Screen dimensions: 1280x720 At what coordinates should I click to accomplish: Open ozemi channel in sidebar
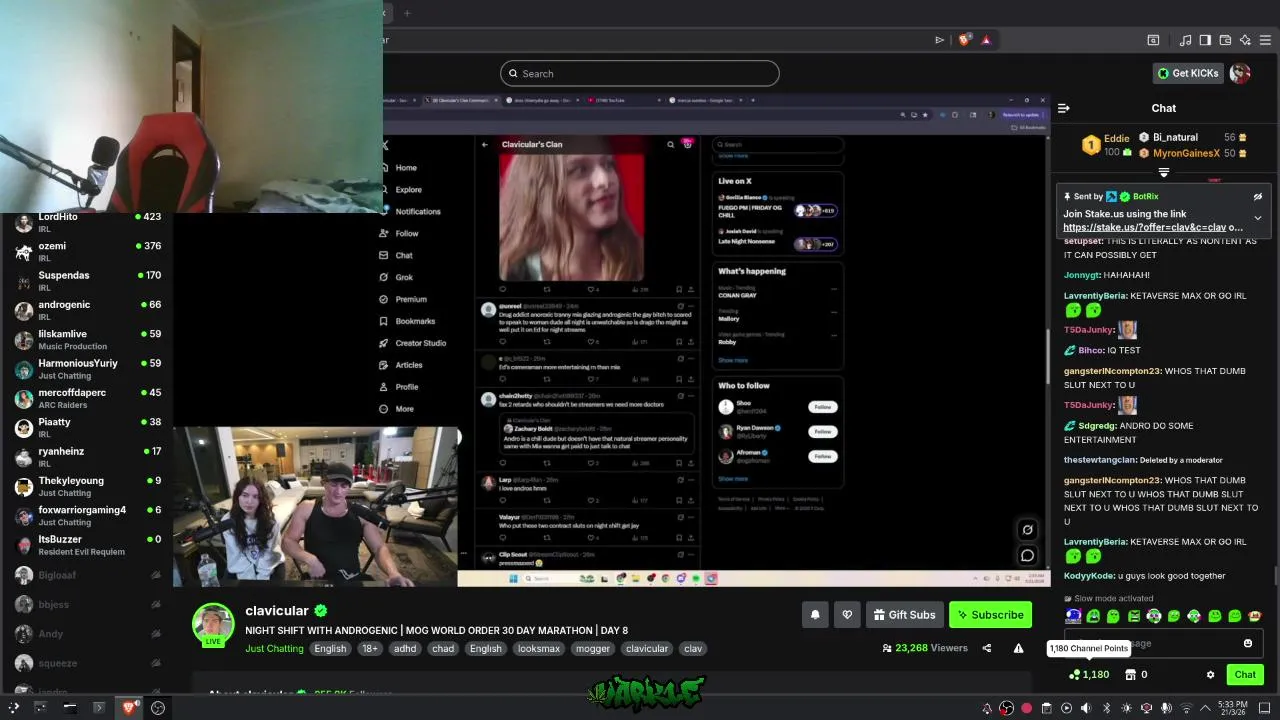[87, 251]
